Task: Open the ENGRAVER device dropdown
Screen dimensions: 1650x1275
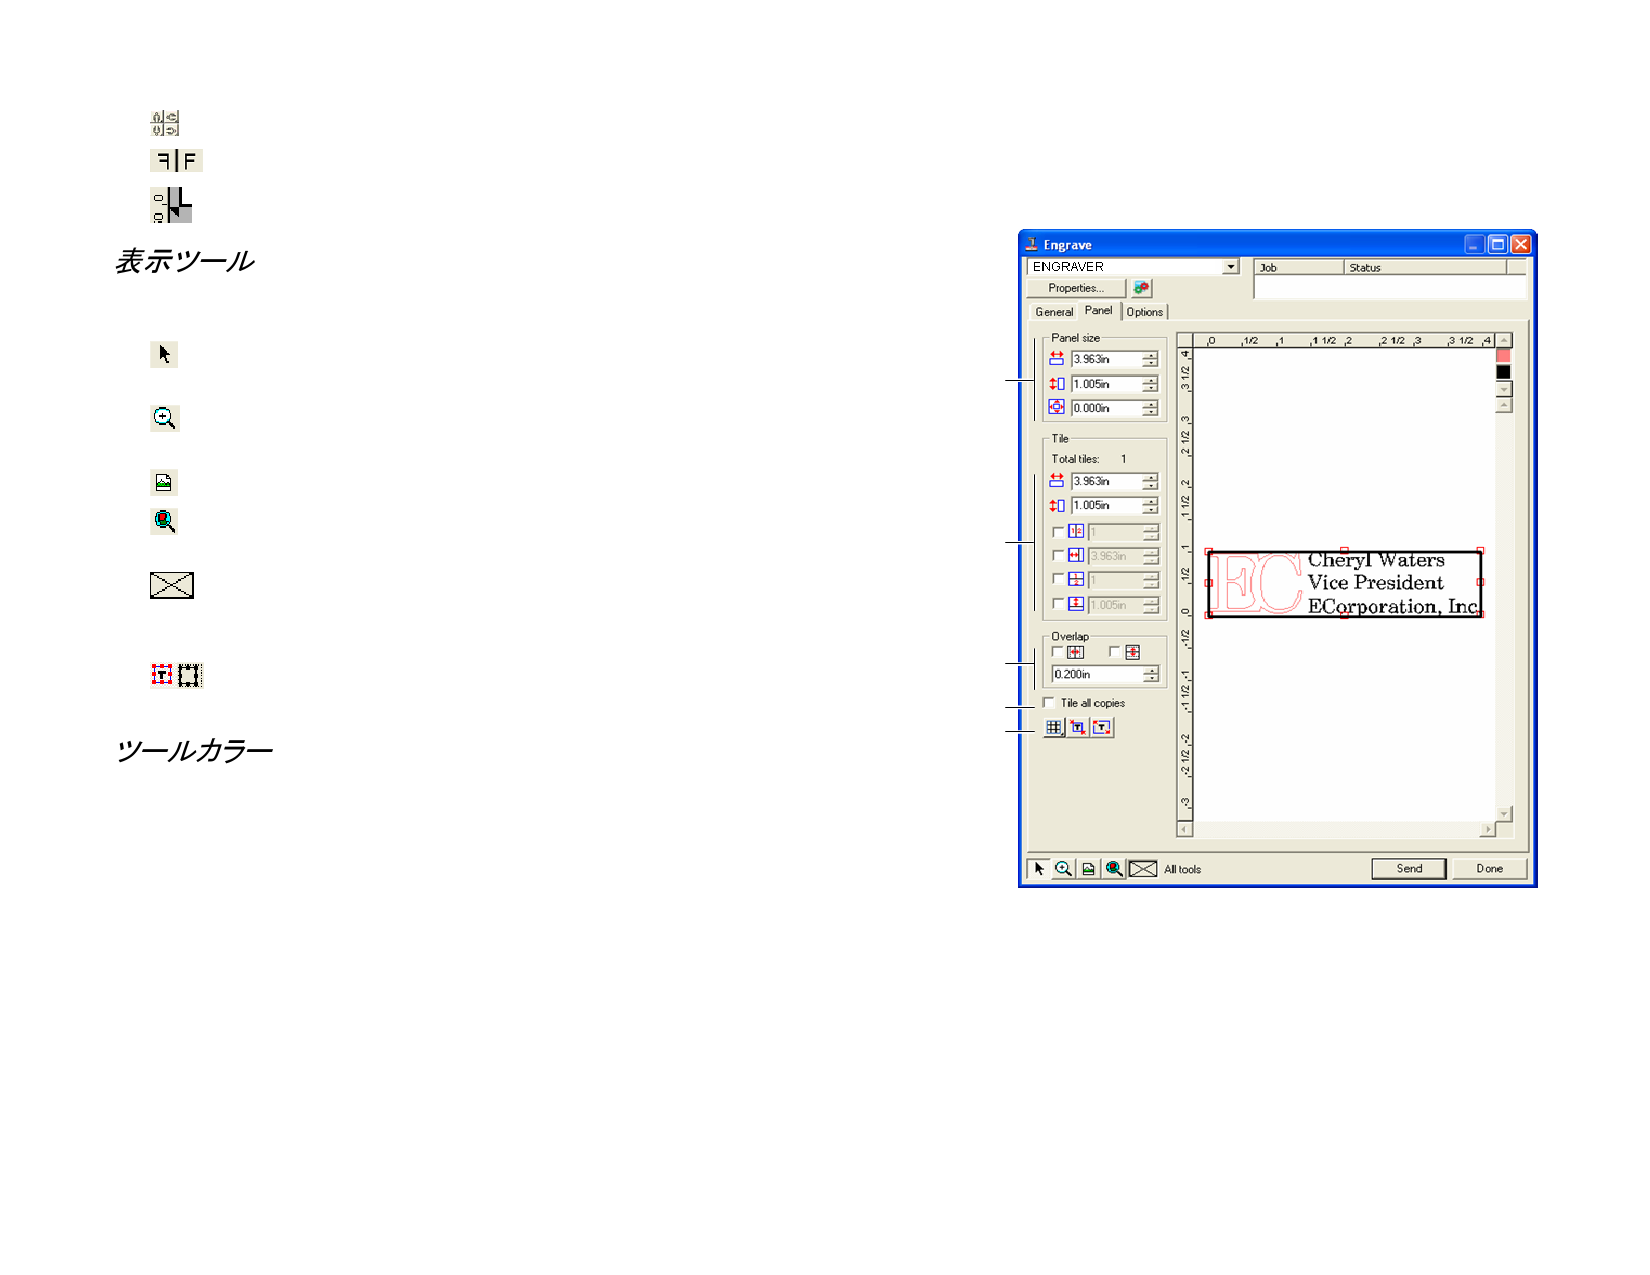Action: click(1231, 267)
